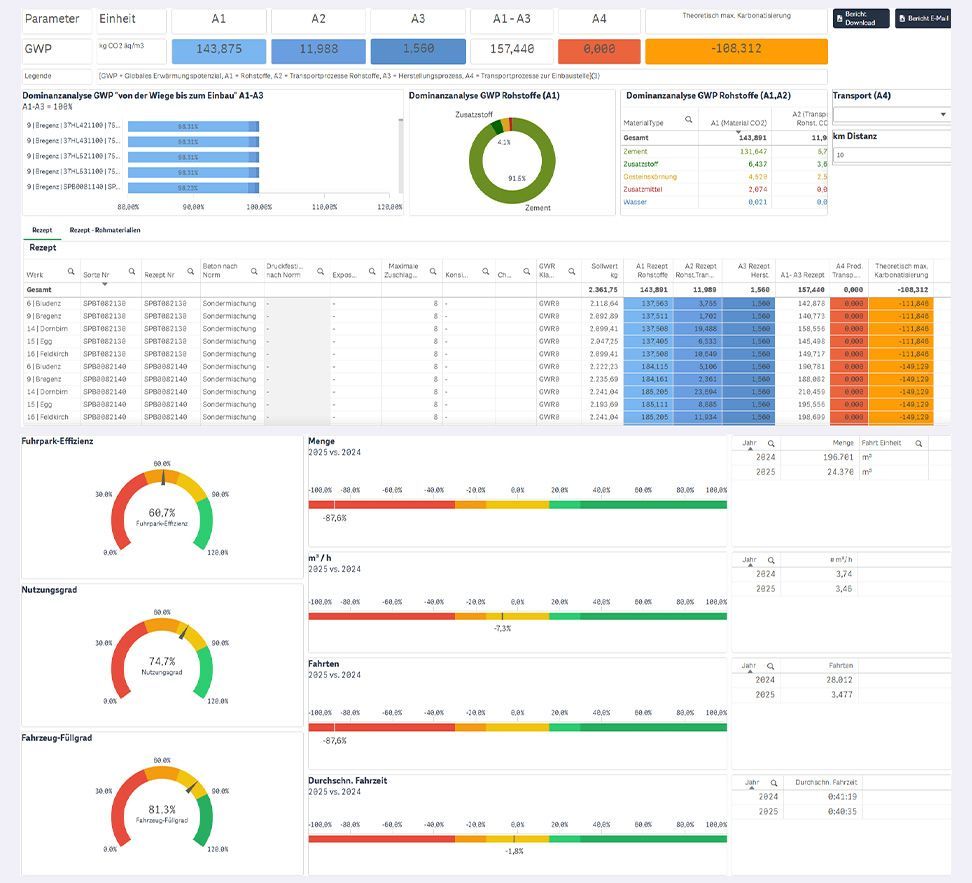The image size is (972, 883).
Task: Select bar for 9|Bregenz|37HL421100
Action: (x=193, y=126)
